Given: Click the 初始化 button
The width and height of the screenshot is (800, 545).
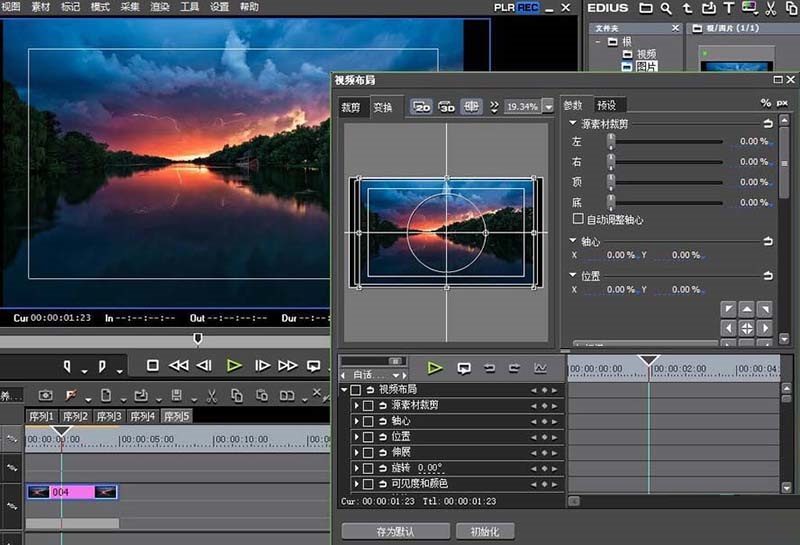Looking at the screenshot, I should (x=485, y=531).
